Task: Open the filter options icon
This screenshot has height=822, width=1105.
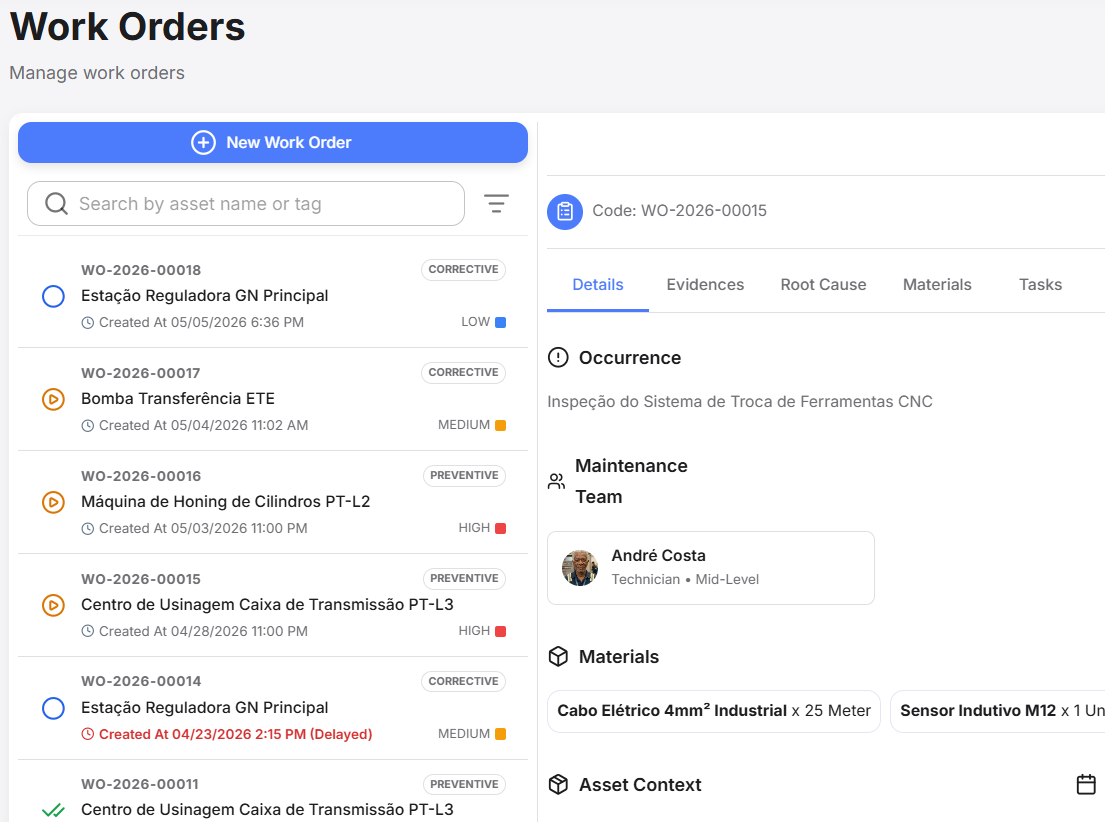Action: pyautogui.click(x=496, y=204)
